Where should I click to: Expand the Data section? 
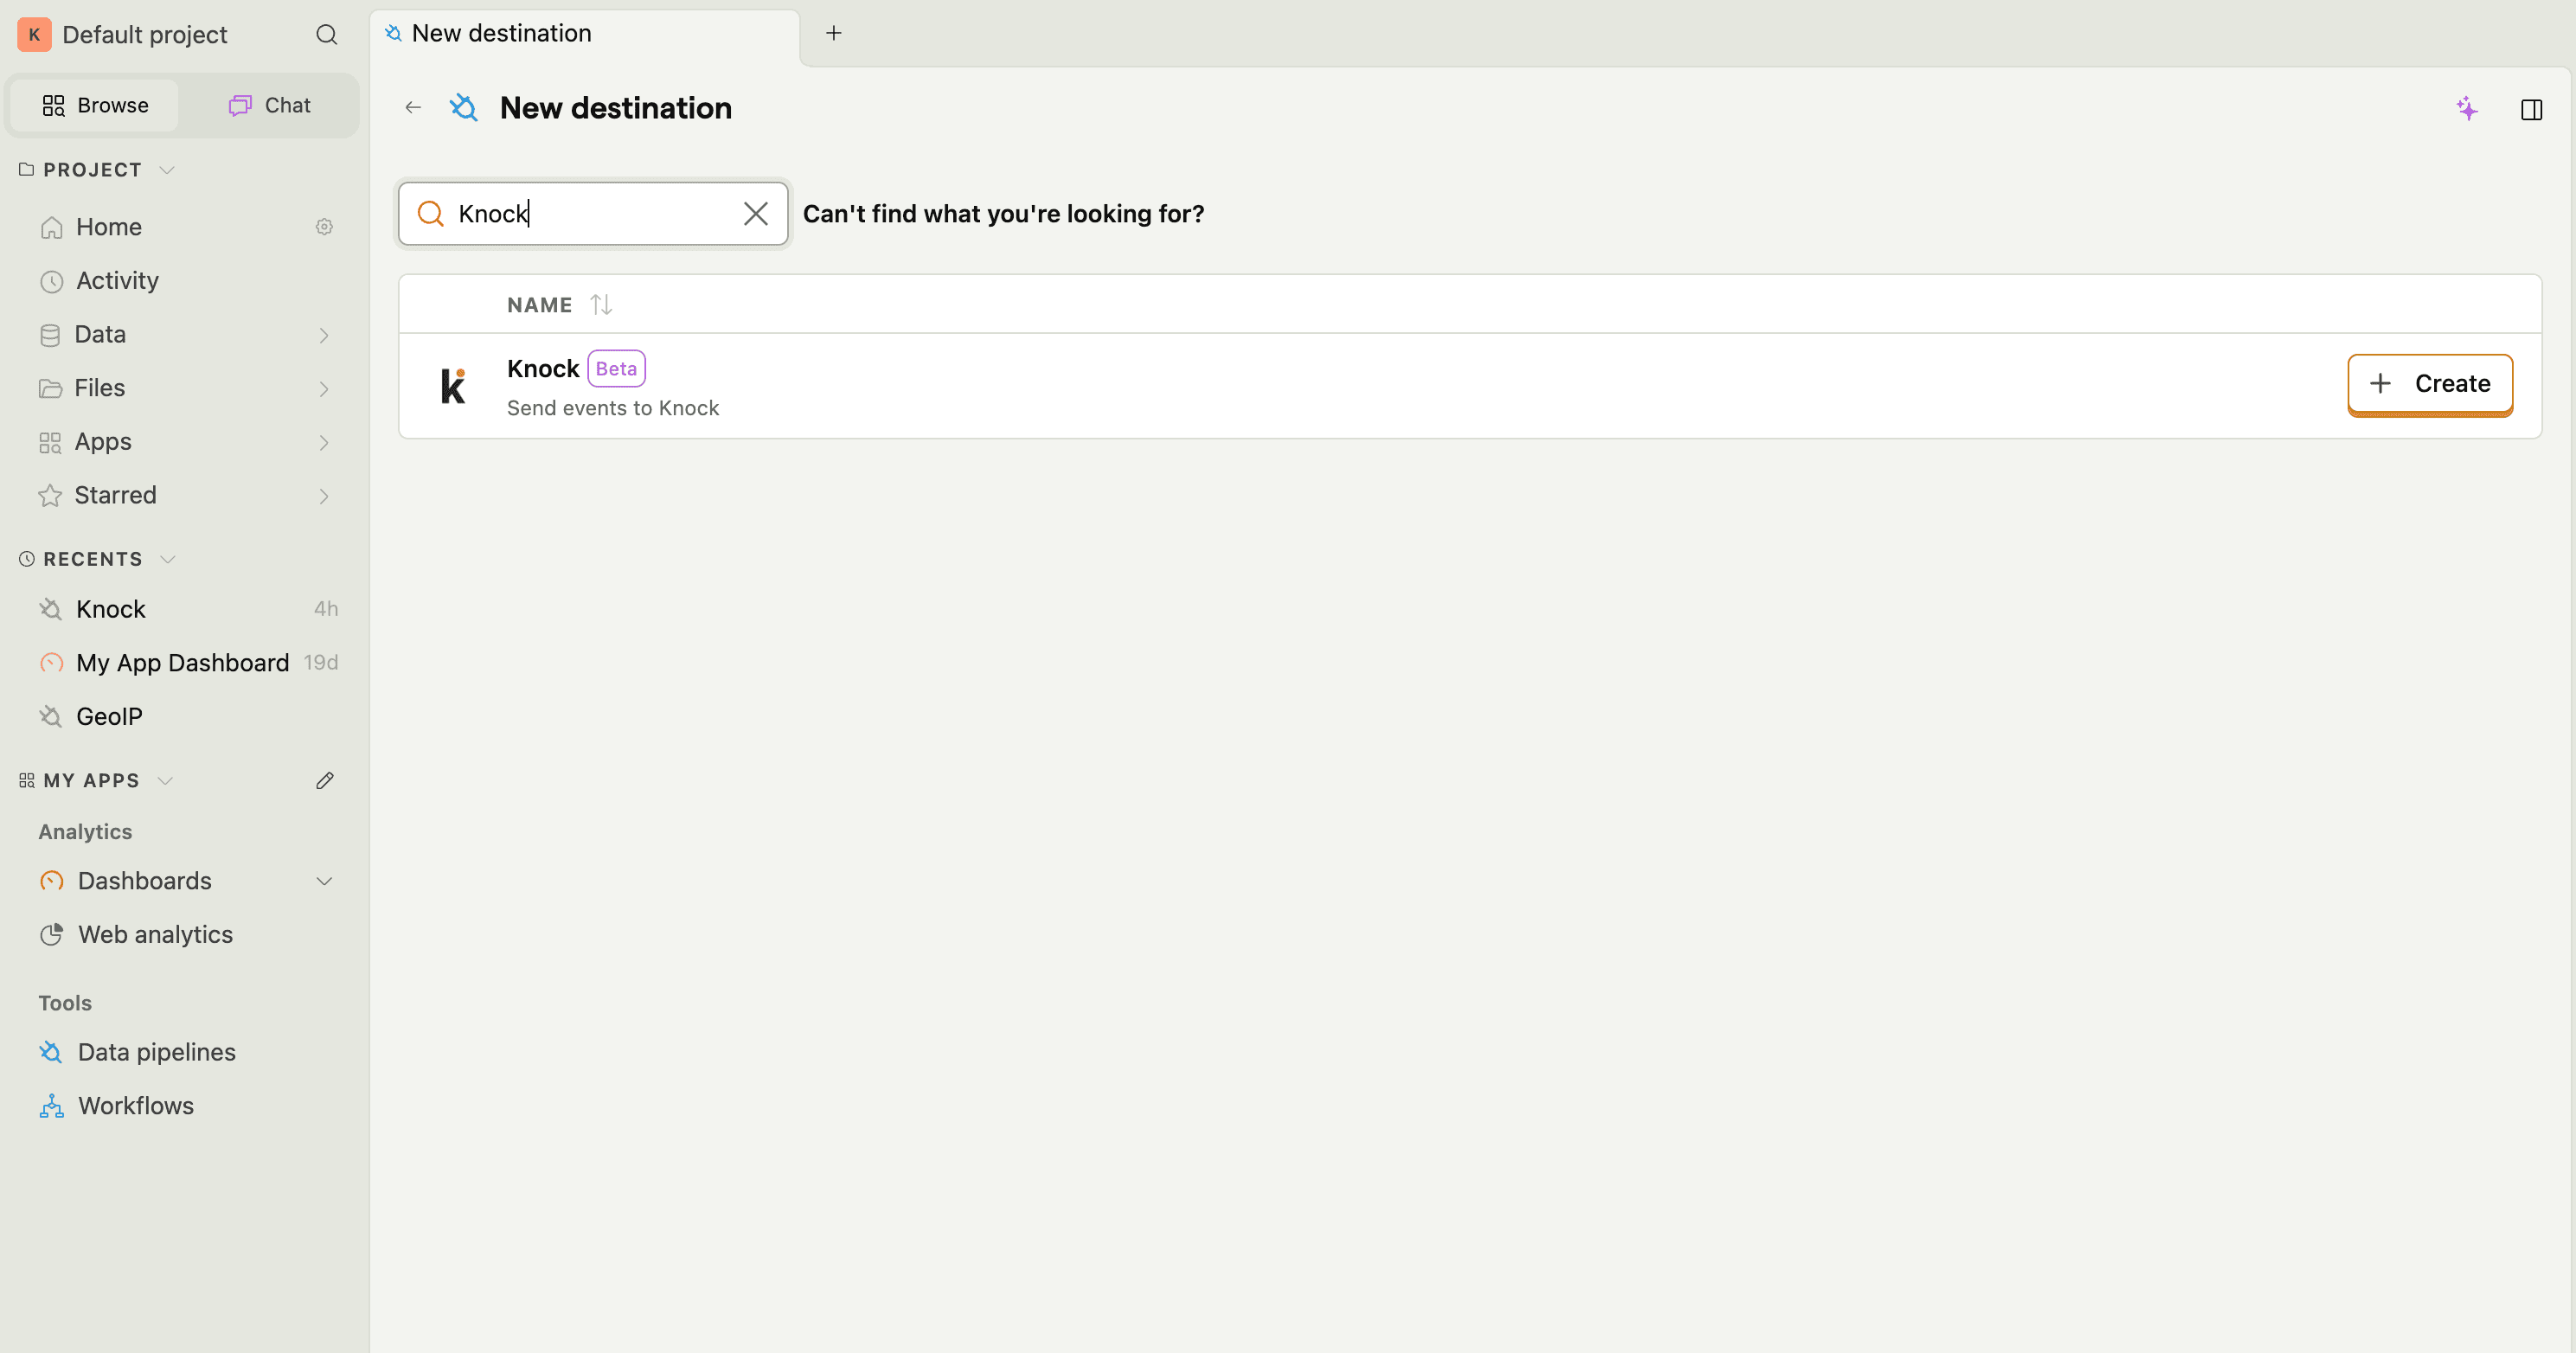pyautogui.click(x=323, y=335)
